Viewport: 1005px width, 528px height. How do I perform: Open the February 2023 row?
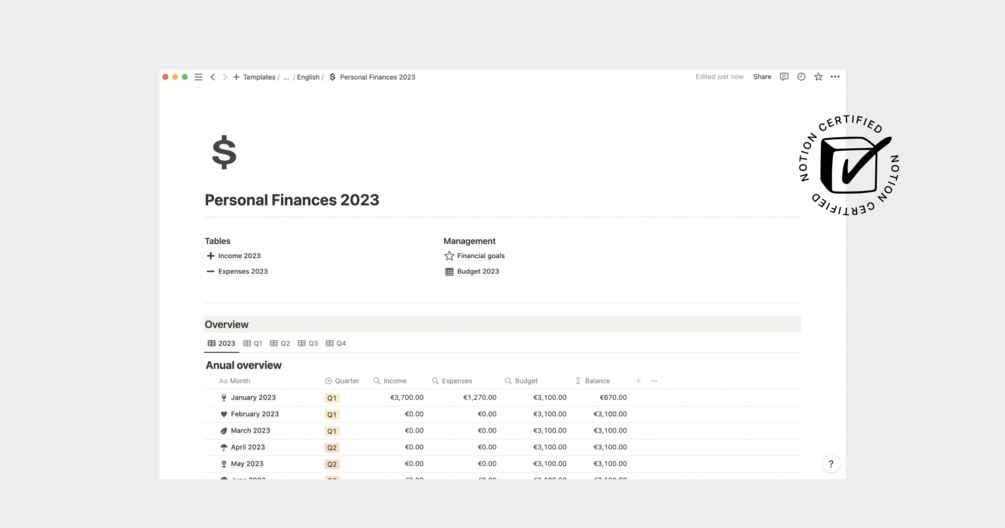(x=254, y=414)
